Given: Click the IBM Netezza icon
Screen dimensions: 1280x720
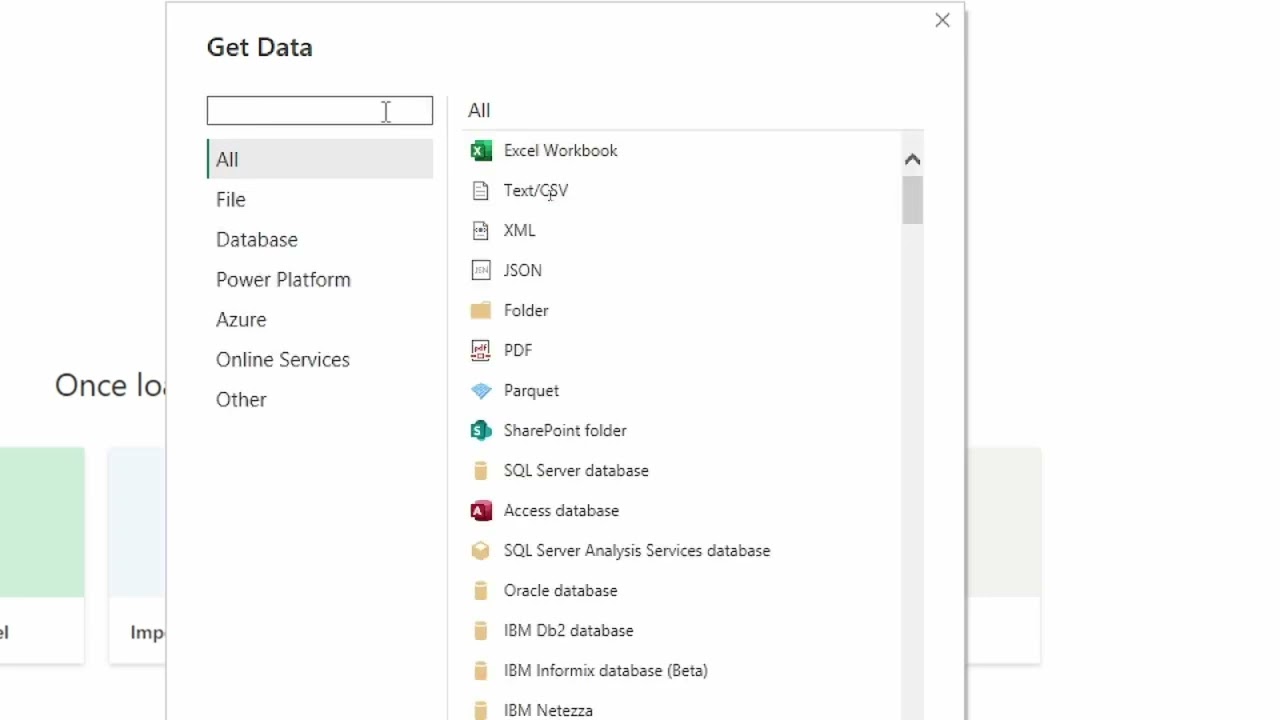Looking at the screenshot, I should coord(481,710).
